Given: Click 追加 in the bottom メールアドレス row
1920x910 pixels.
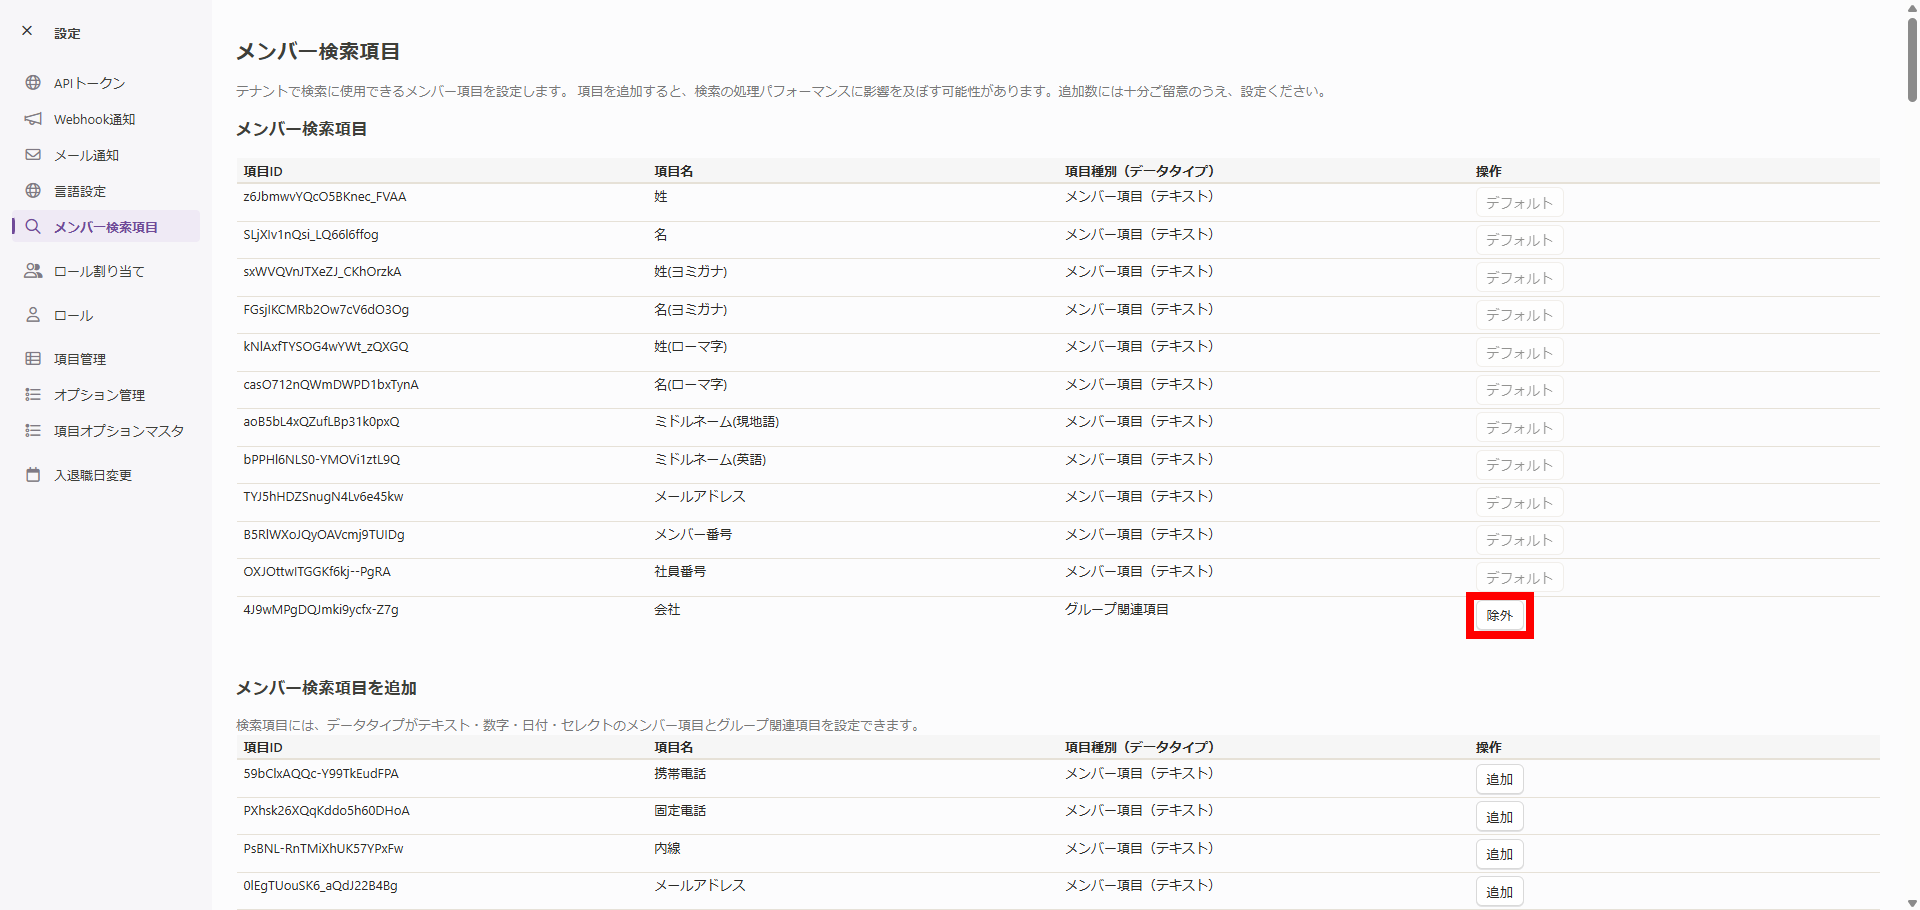Looking at the screenshot, I should pos(1499,891).
